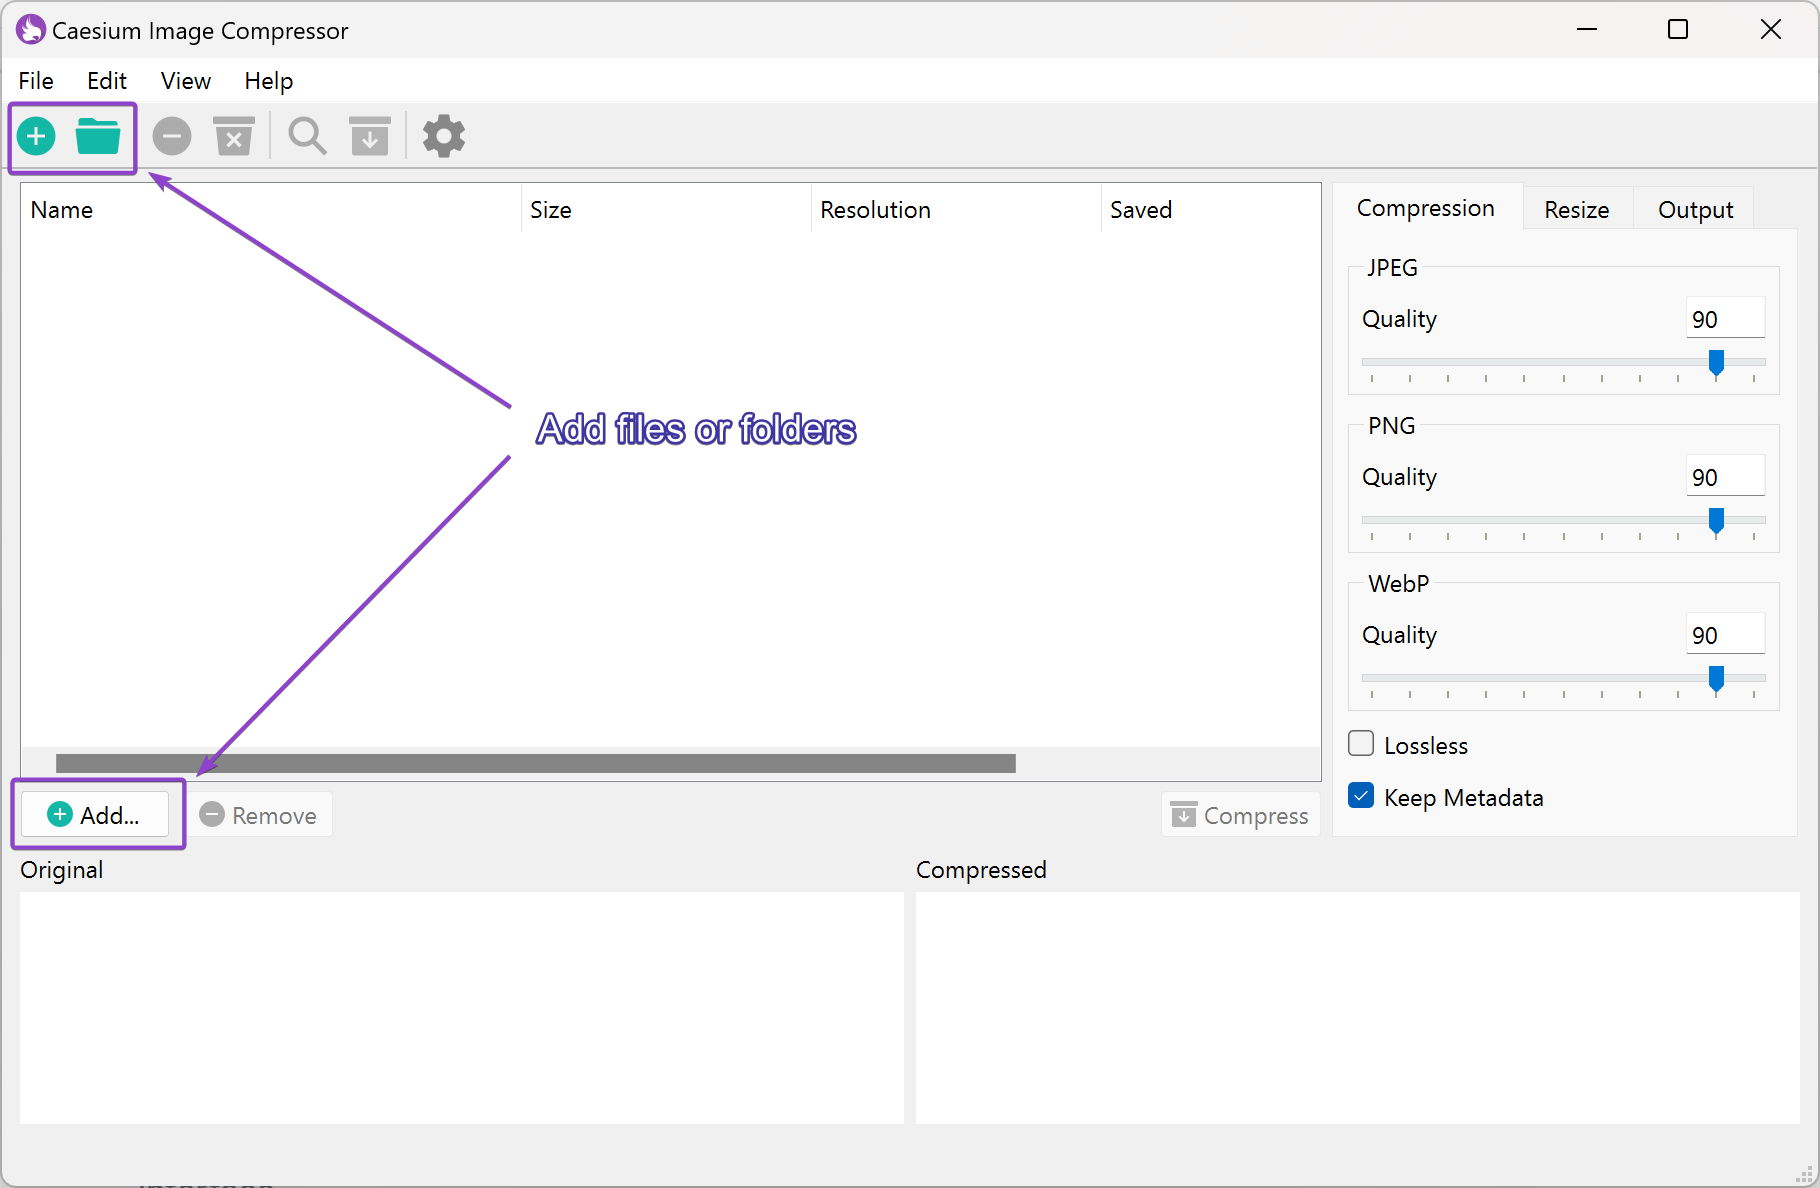The height and width of the screenshot is (1188, 1820).
Task: Sort list by the Size column header
Action: pyautogui.click(x=665, y=210)
